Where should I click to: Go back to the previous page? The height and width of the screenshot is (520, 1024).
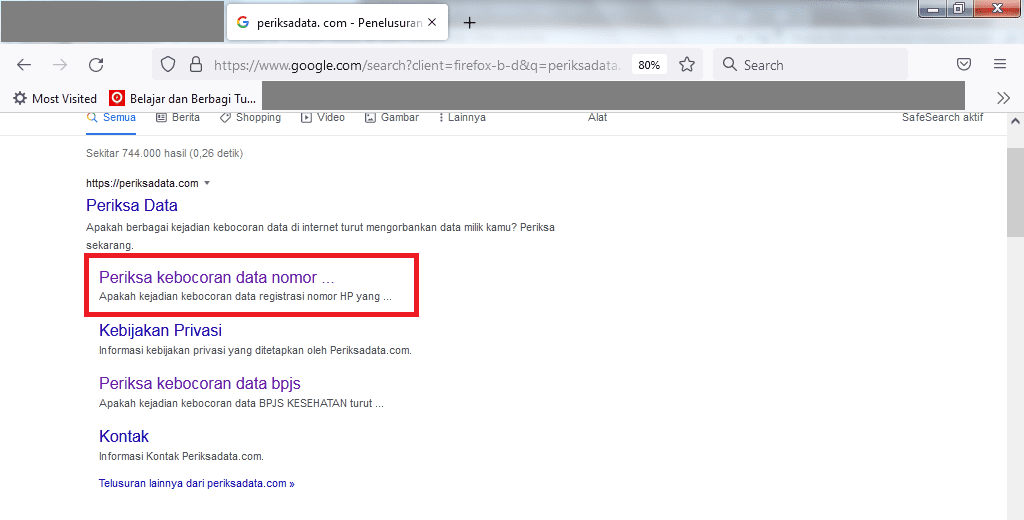[x=24, y=65]
